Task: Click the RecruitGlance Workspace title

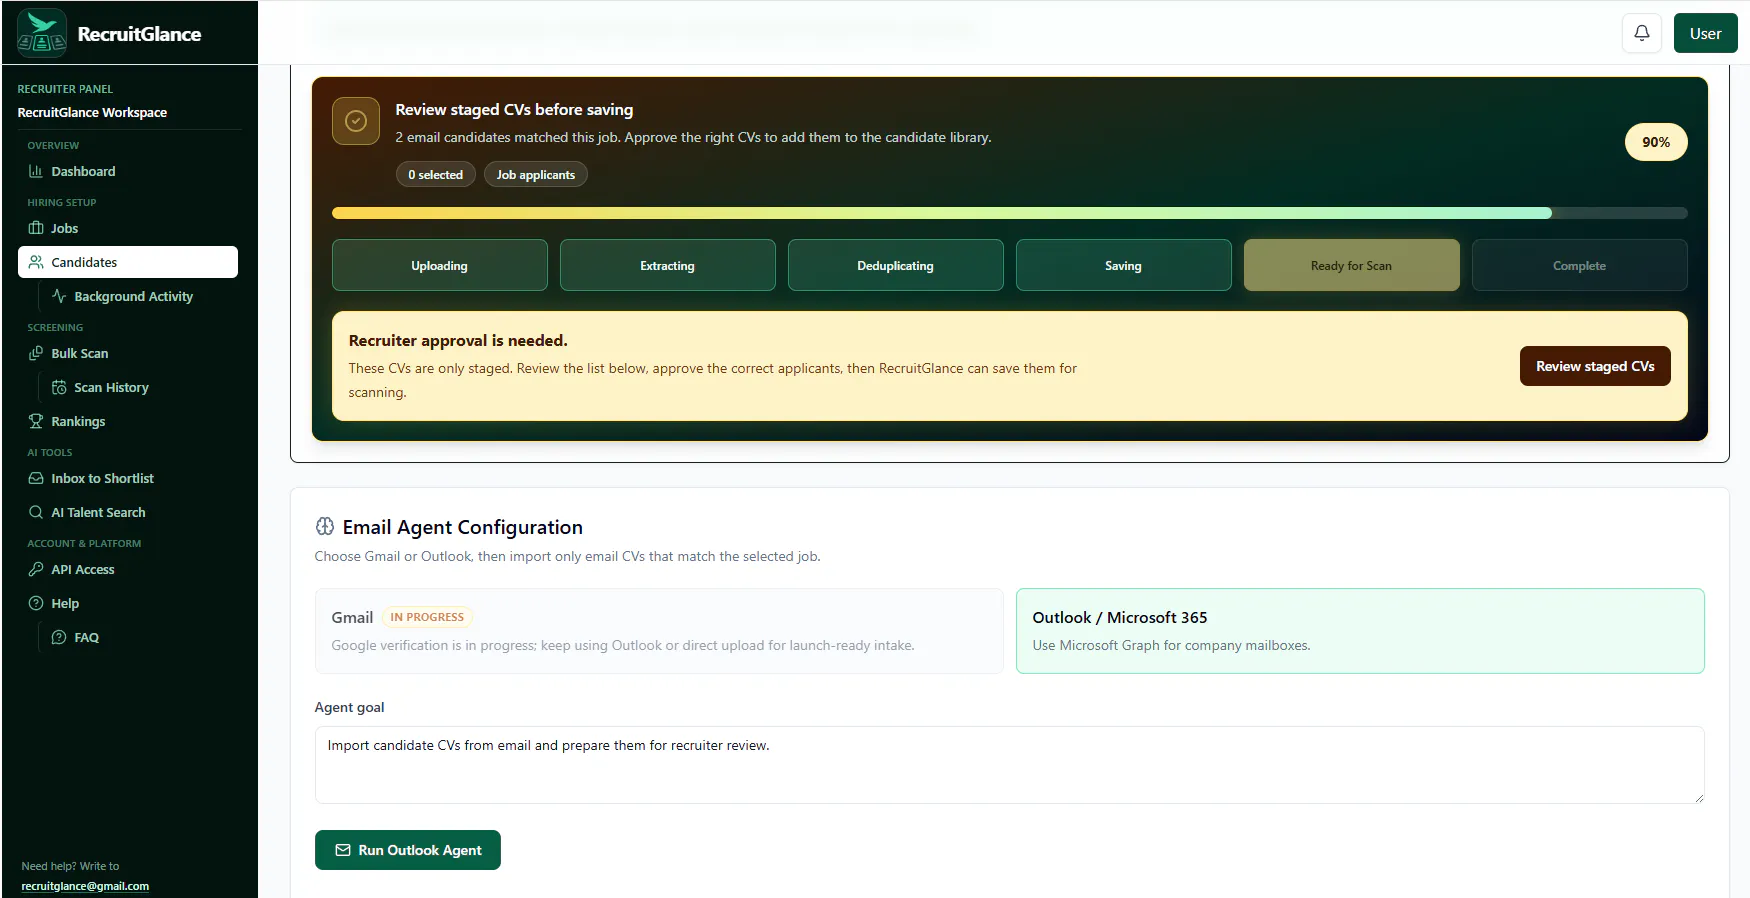Action: [92, 113]
